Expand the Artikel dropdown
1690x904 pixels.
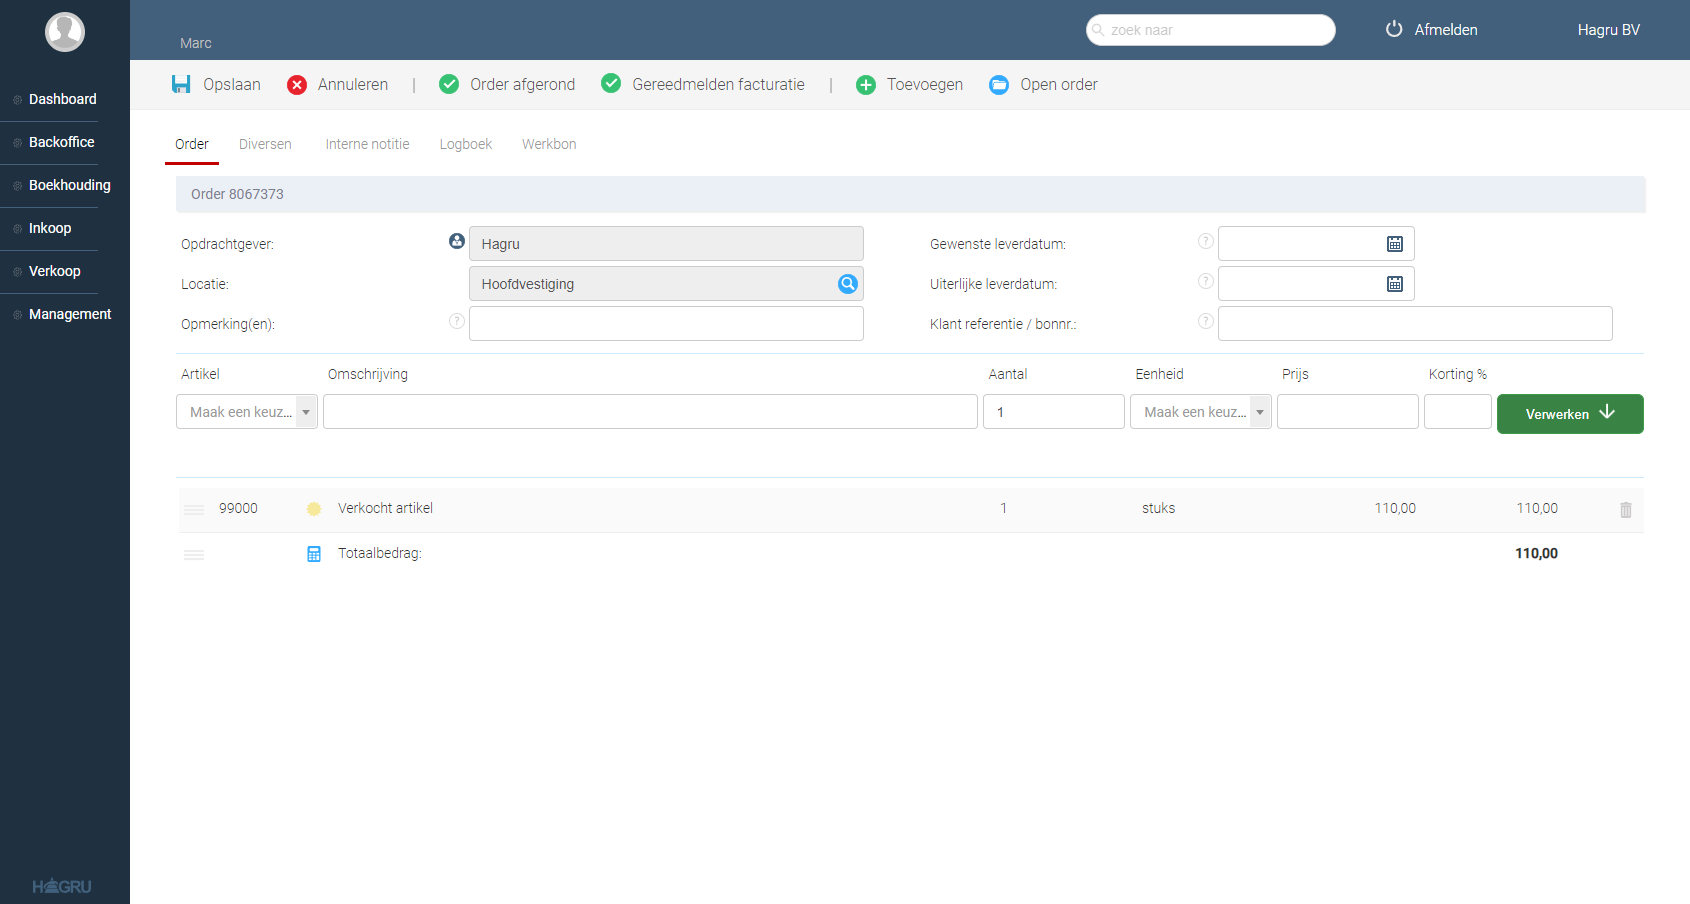point(306,412)
